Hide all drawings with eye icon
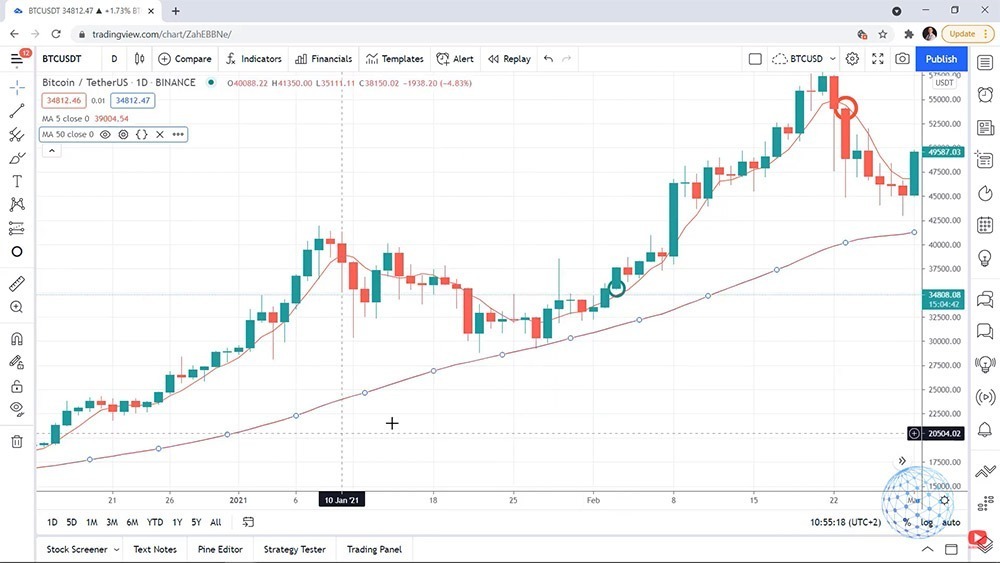This screenshot has height=563, width=1000. click(x=17, y=409)
